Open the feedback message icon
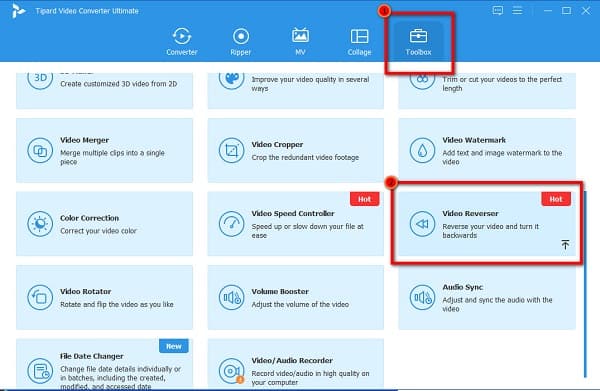The height and width of the screenshot is (391, 600). pyautogui.click(x=497, y=10)
